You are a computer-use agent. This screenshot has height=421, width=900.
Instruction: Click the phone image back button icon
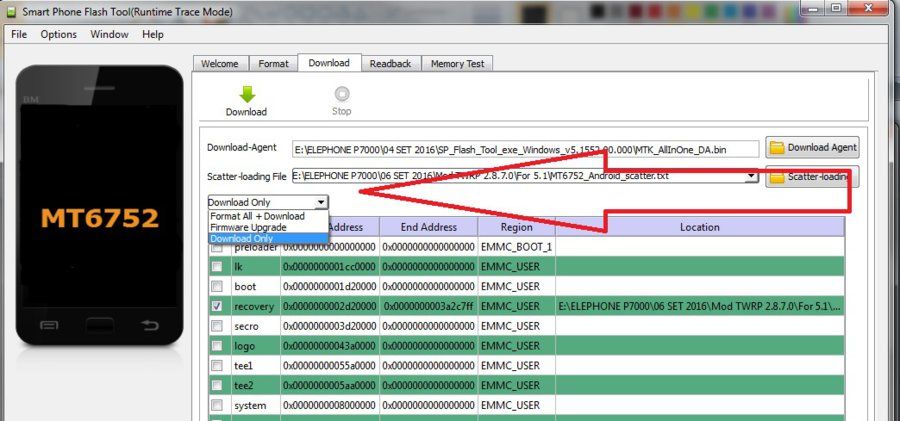click(x=150, y=326)
